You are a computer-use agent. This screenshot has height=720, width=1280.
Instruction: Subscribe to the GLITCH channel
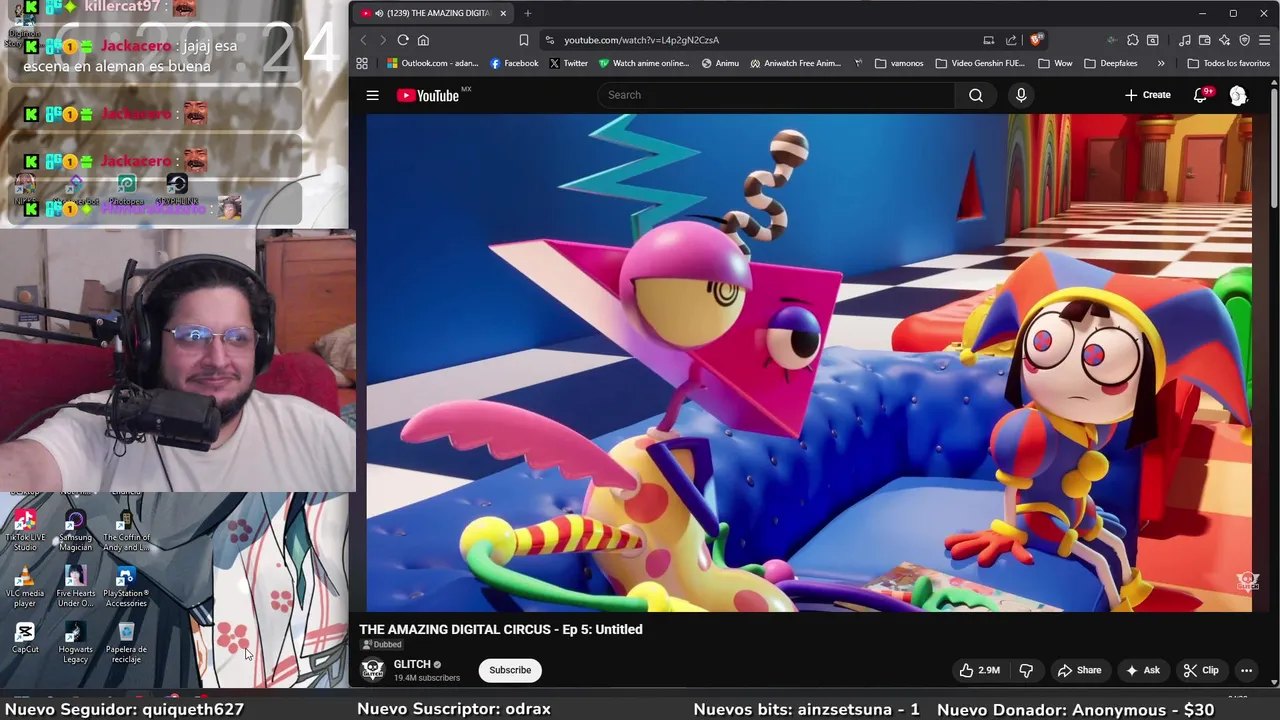510,670
